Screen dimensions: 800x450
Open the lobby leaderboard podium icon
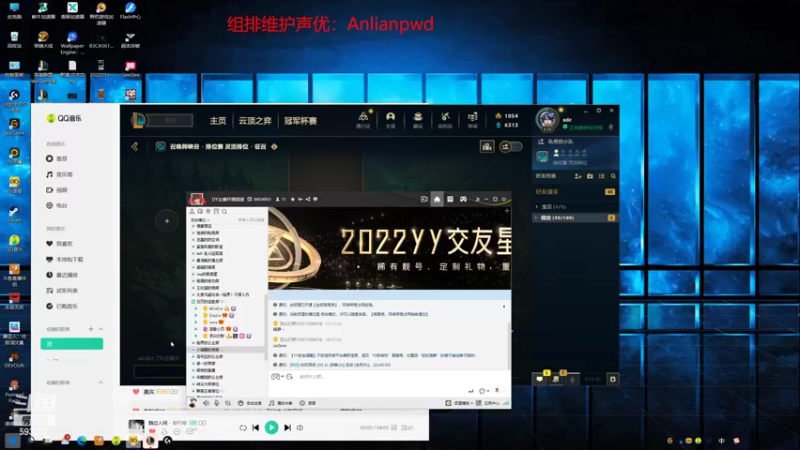[x=487, y=147]
